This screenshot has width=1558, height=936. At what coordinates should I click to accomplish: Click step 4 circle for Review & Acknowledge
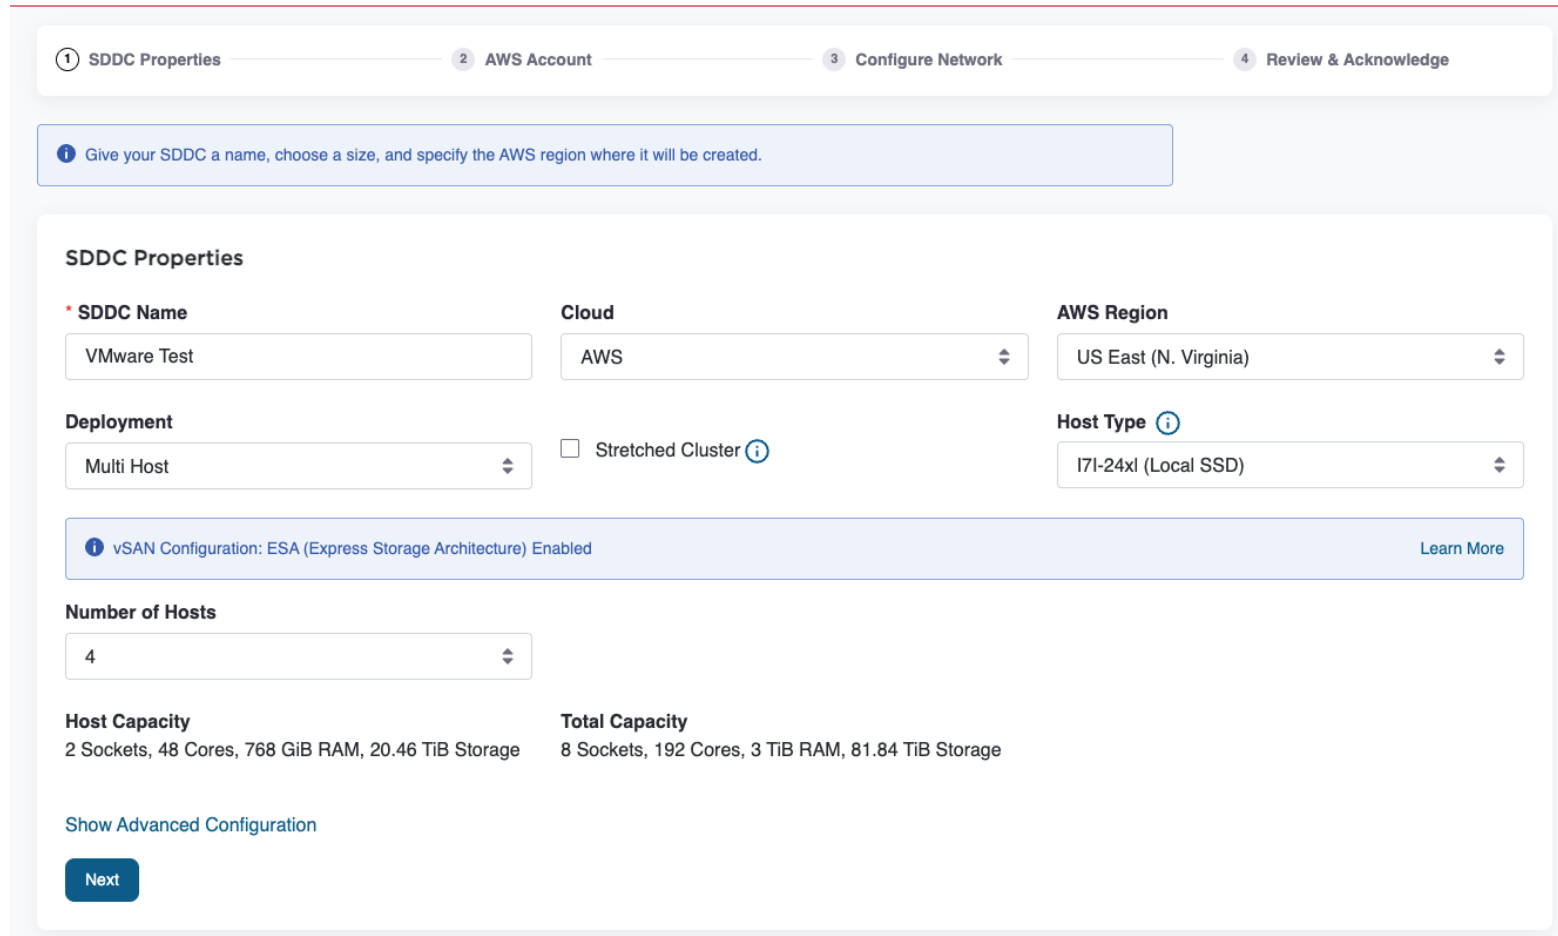click(1244, 59)
